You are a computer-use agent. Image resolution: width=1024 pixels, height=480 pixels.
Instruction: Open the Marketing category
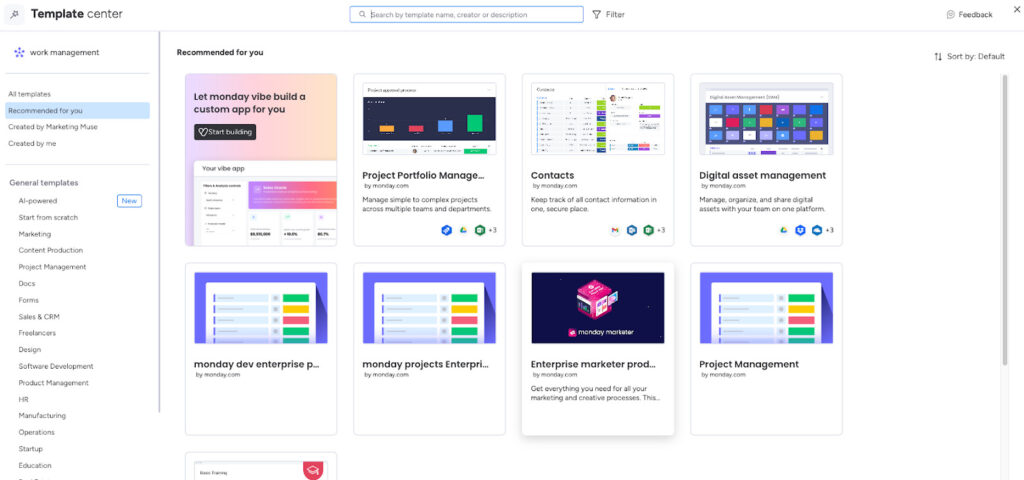point(35,234)
